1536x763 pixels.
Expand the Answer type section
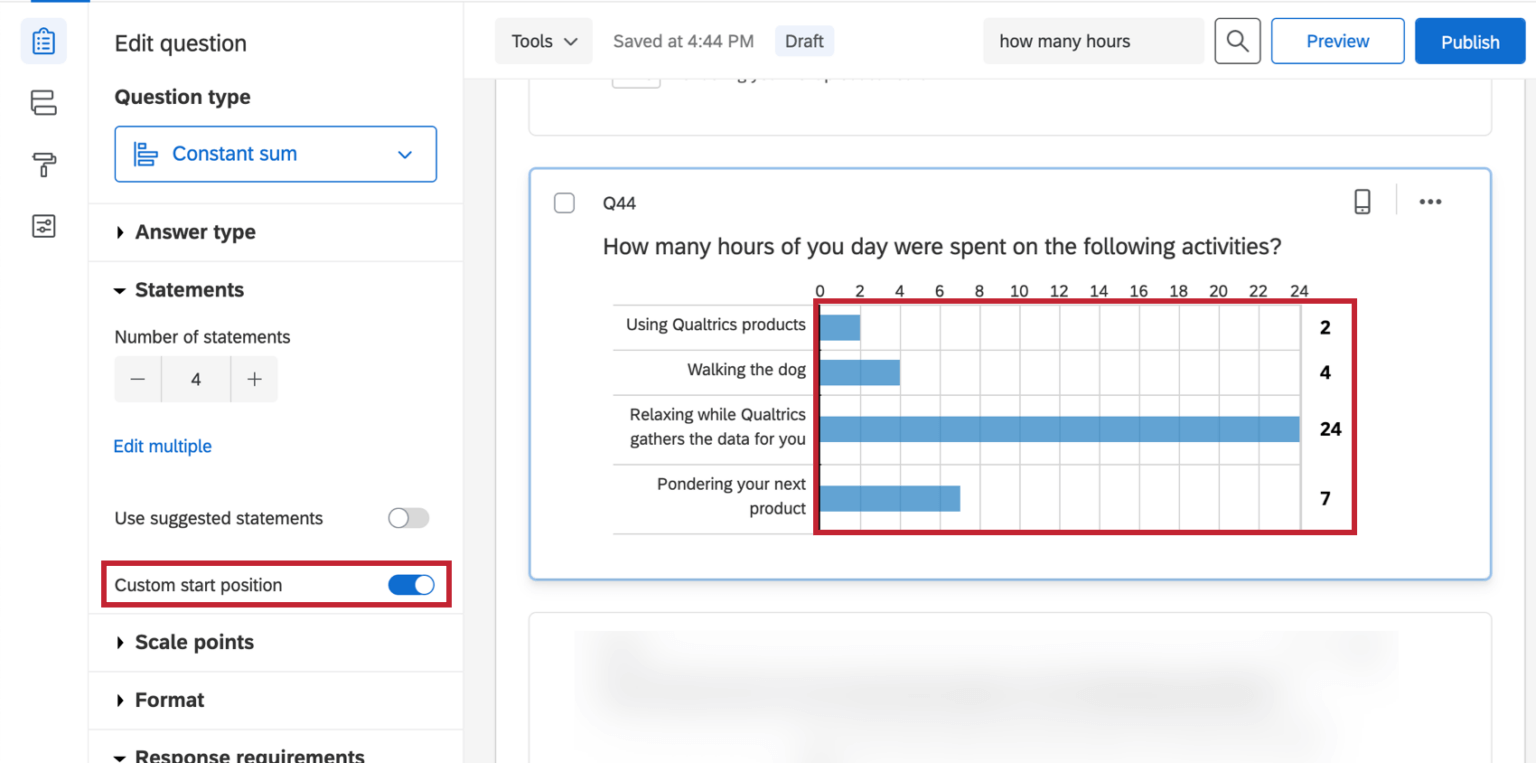point(195,232)
